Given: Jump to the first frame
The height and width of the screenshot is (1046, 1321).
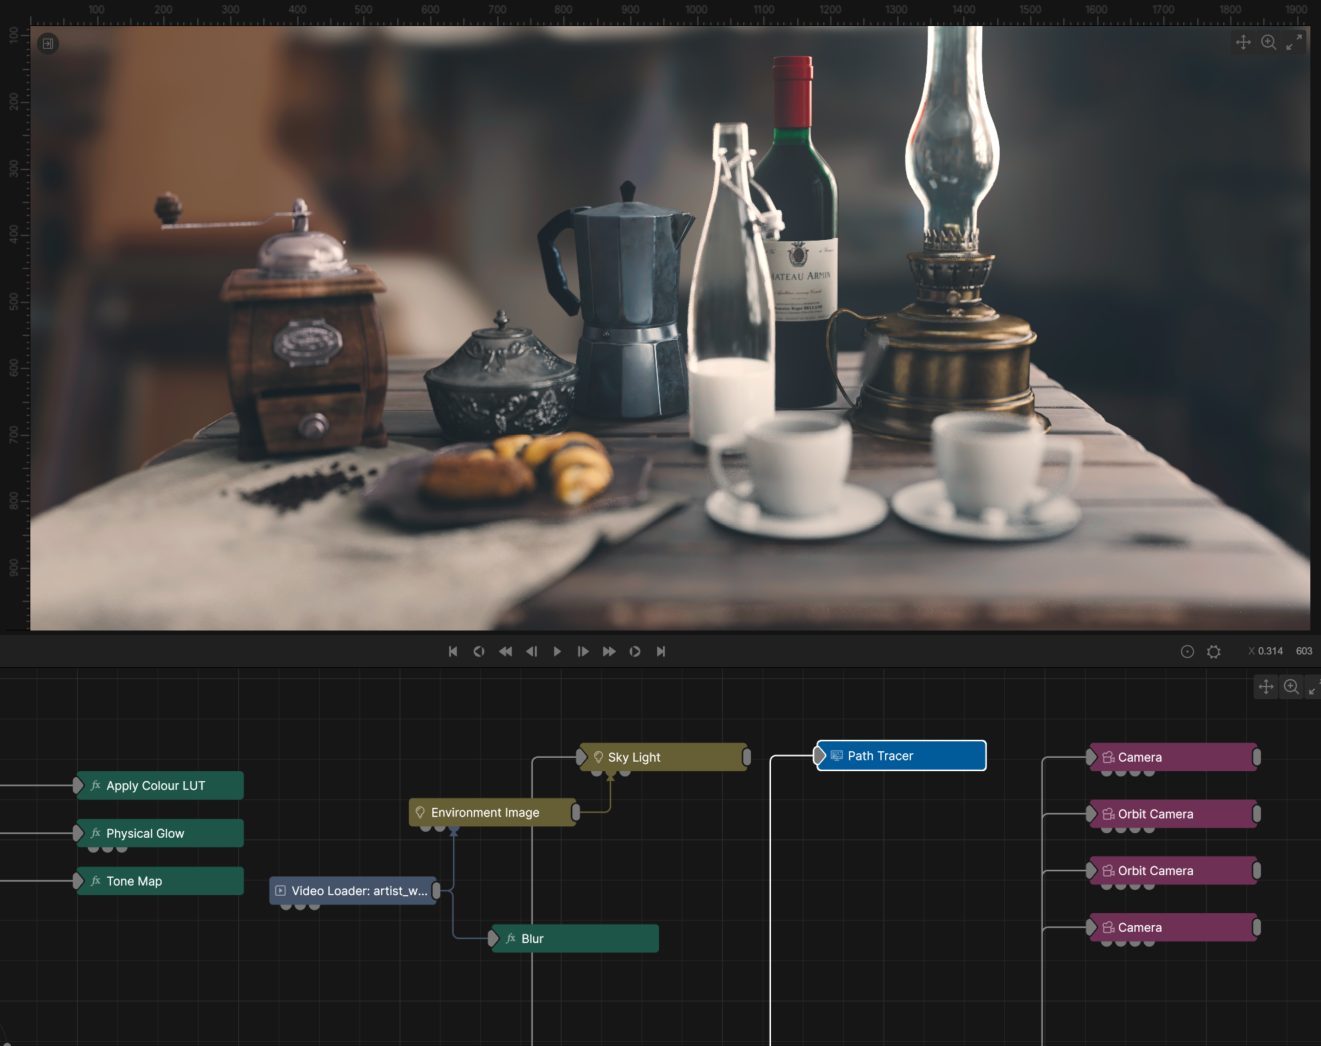Looking at the screenshot, I should 453,651.
